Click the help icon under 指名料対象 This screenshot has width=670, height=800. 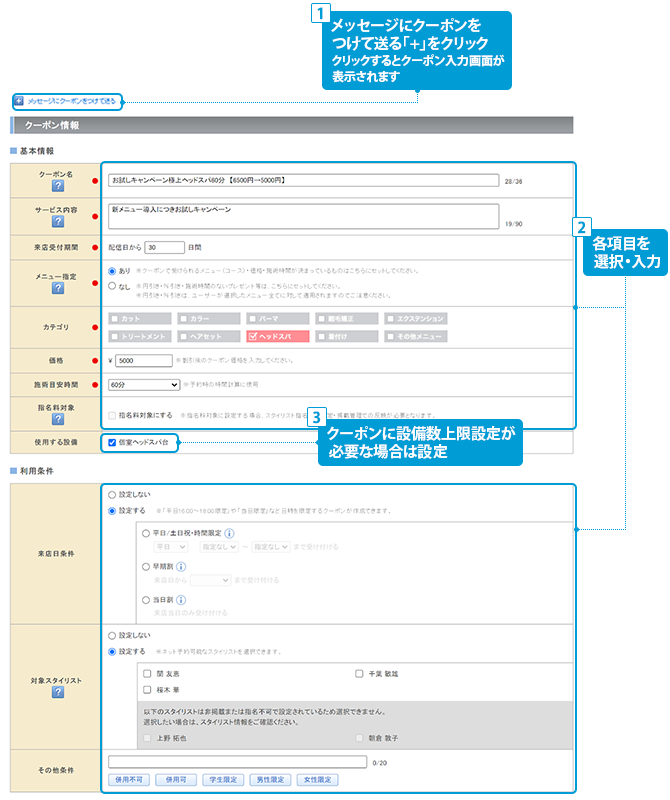[x=58, y=419]
